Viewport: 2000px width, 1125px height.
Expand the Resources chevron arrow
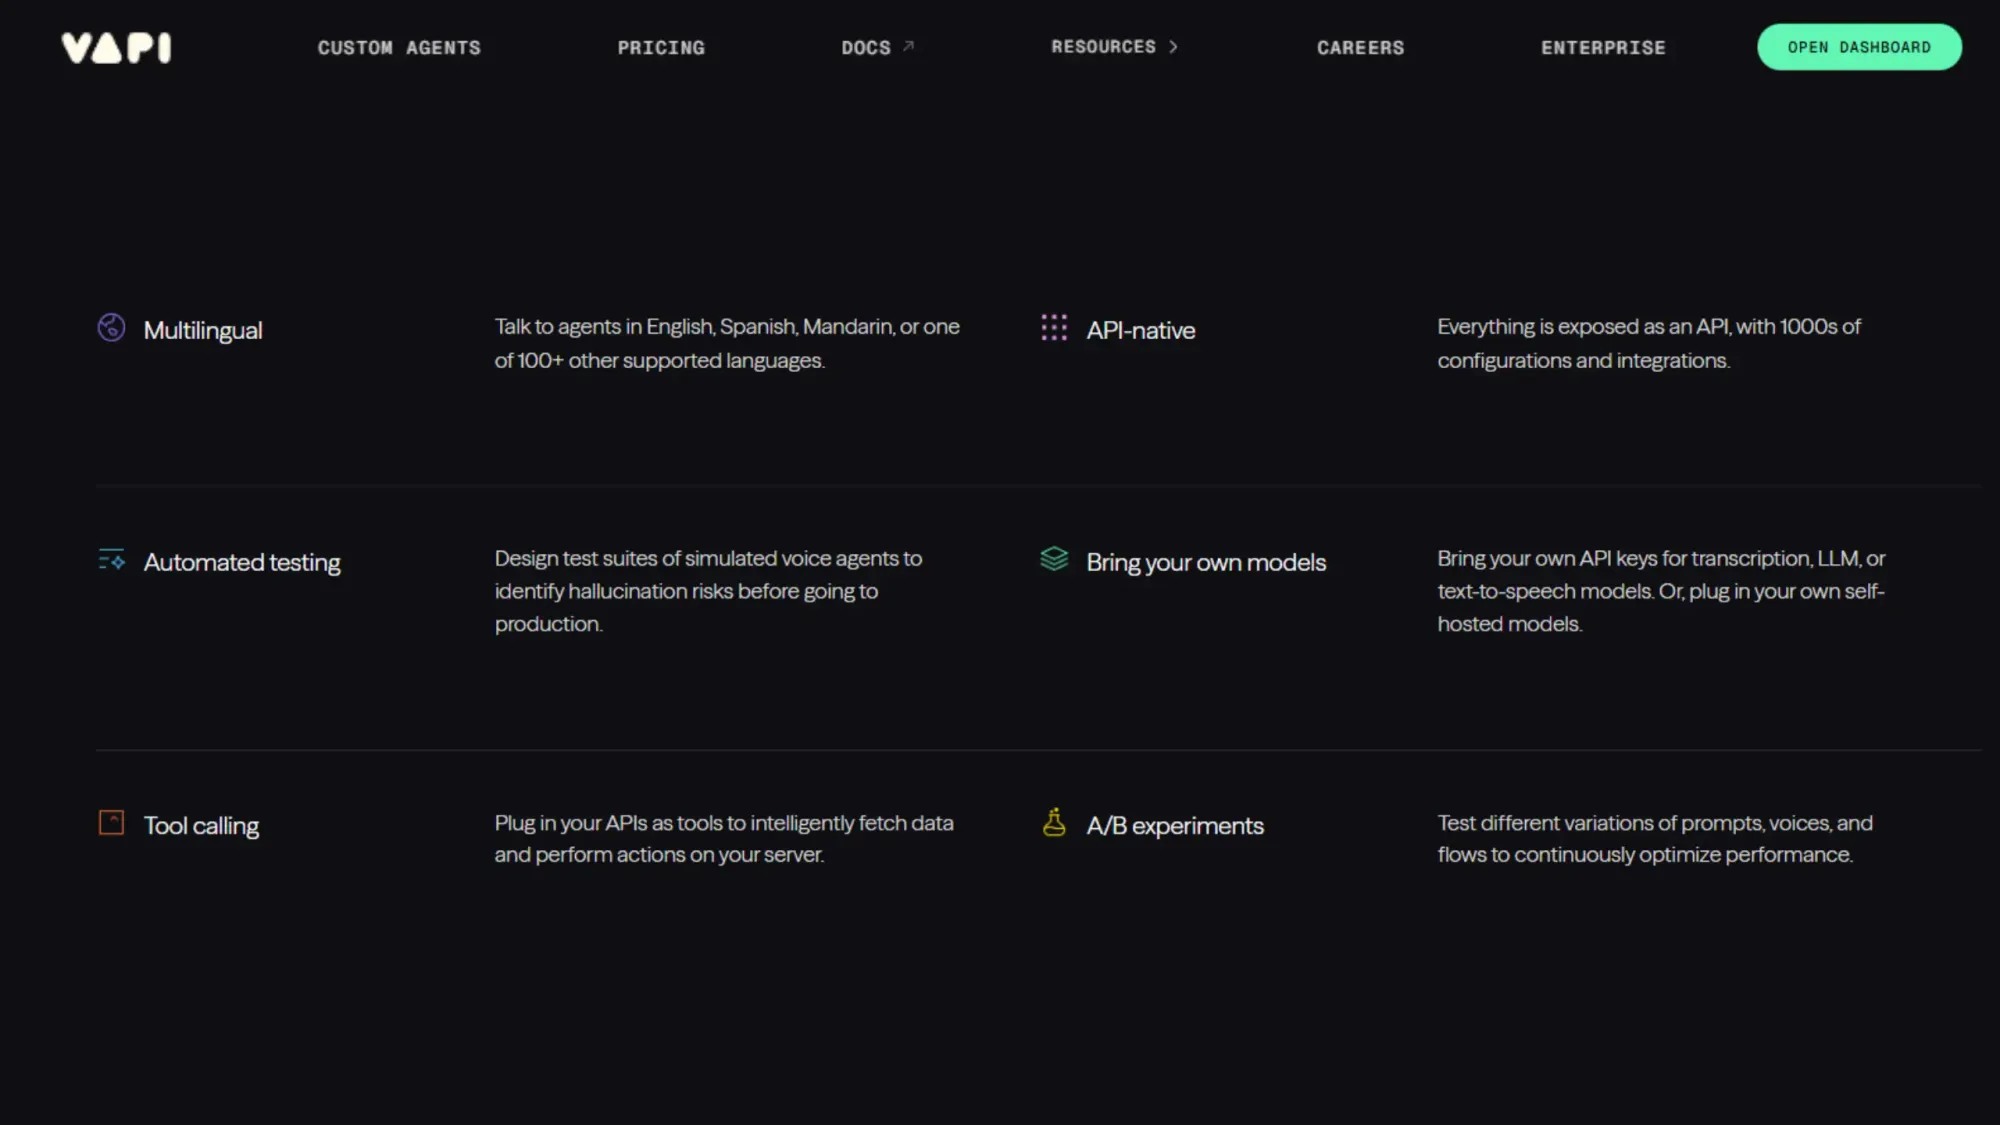pyautogui.click(x=1174, y=47)
